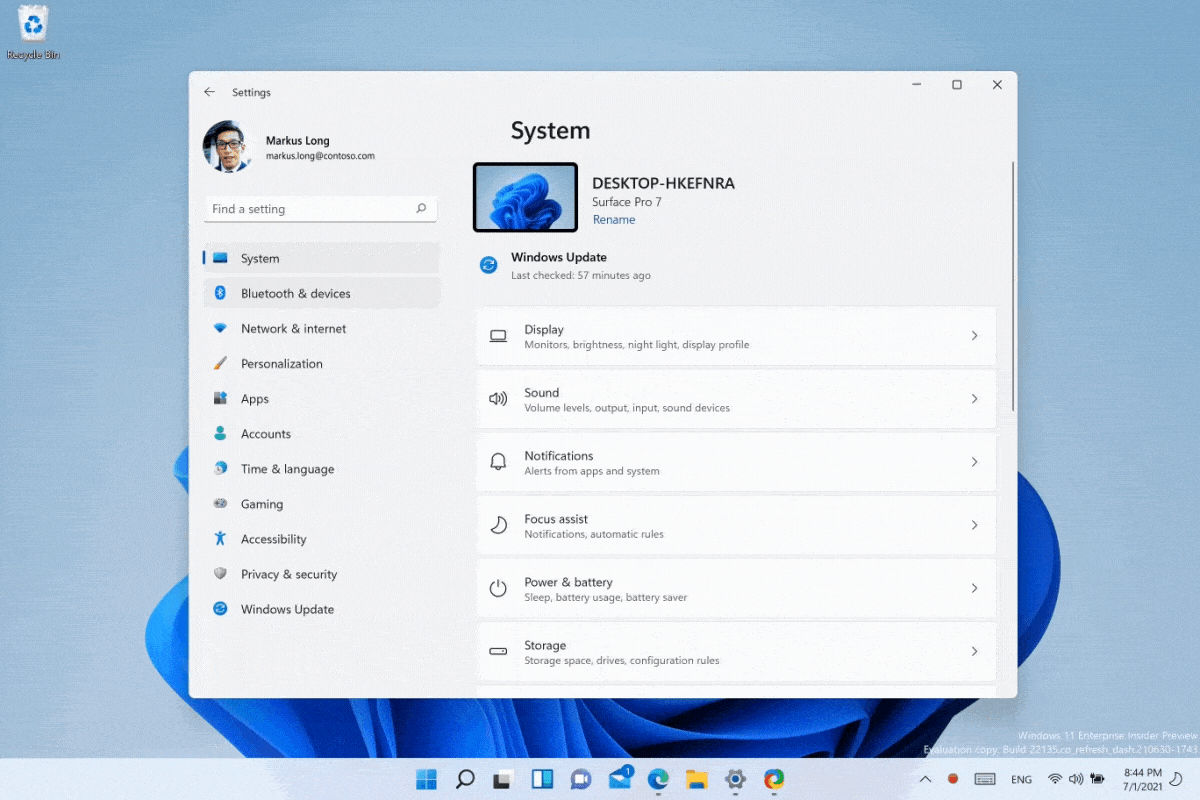The height and width of the screenshot is (800, 1200).
Task: Click the Power & battery power icon
Action: 498,588
